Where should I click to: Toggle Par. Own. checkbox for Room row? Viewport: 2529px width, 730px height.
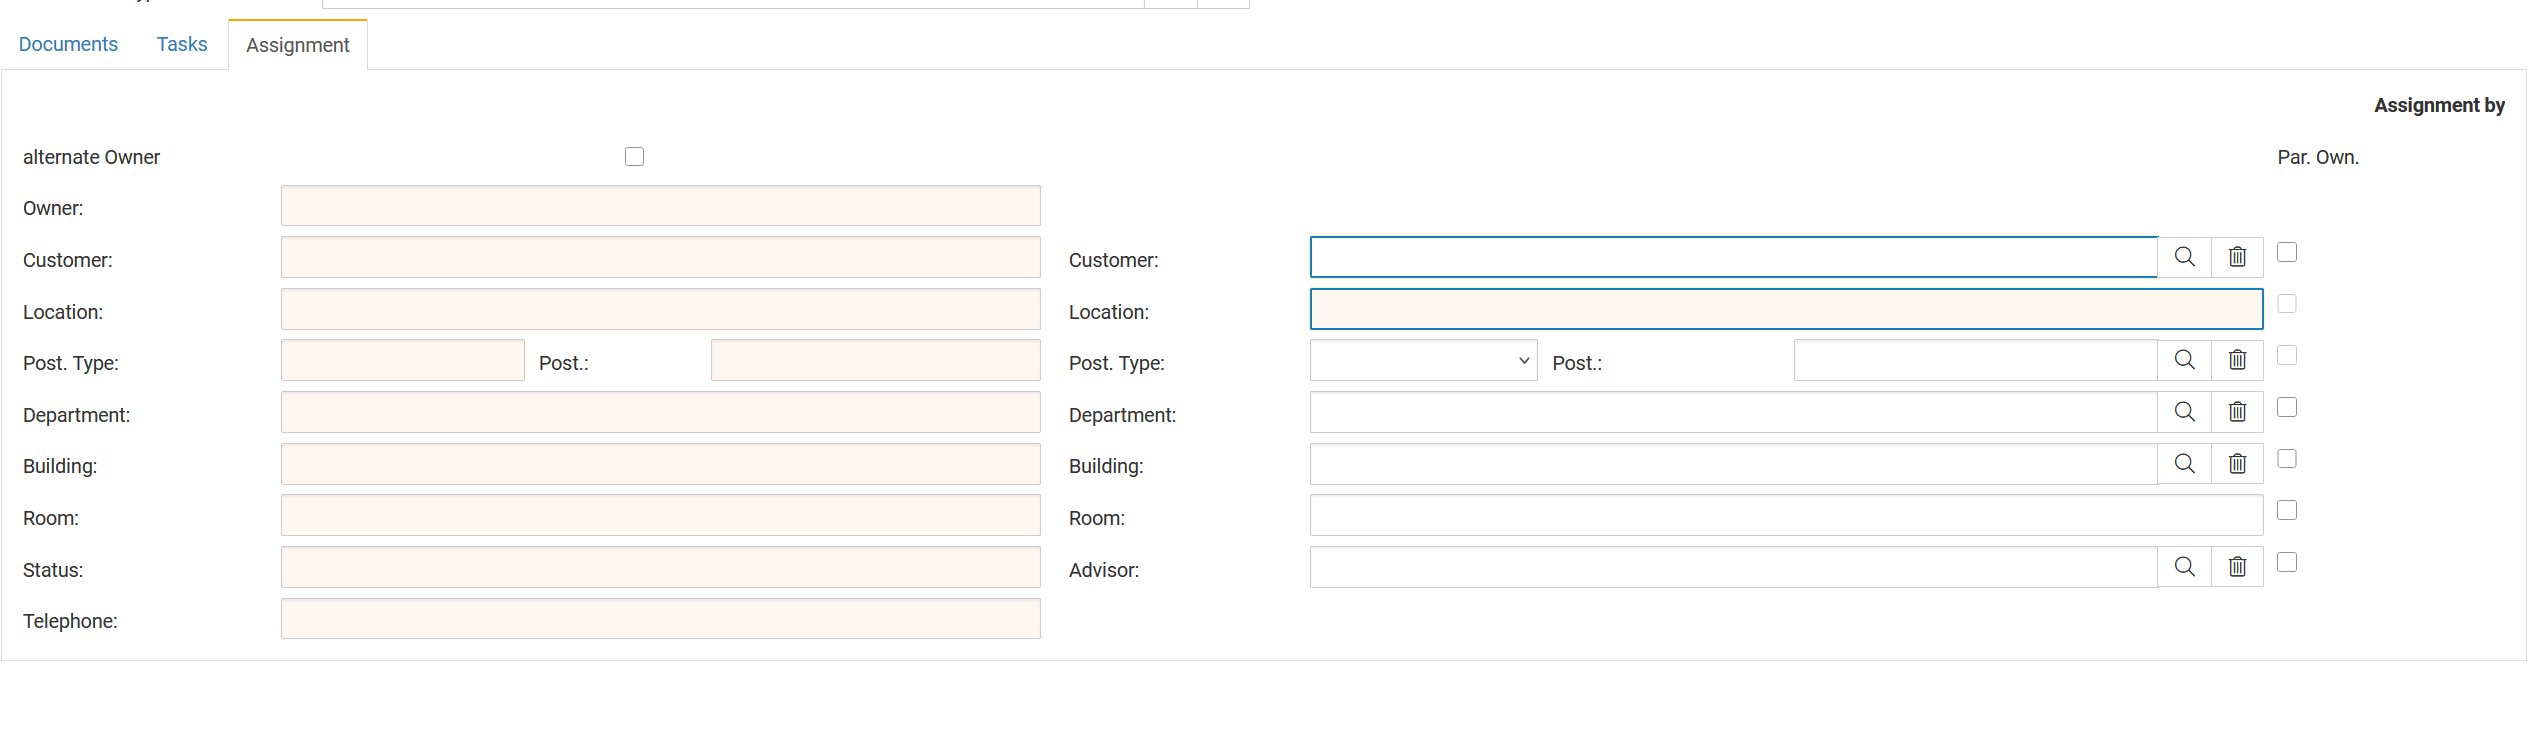[x=2287, y=510]
